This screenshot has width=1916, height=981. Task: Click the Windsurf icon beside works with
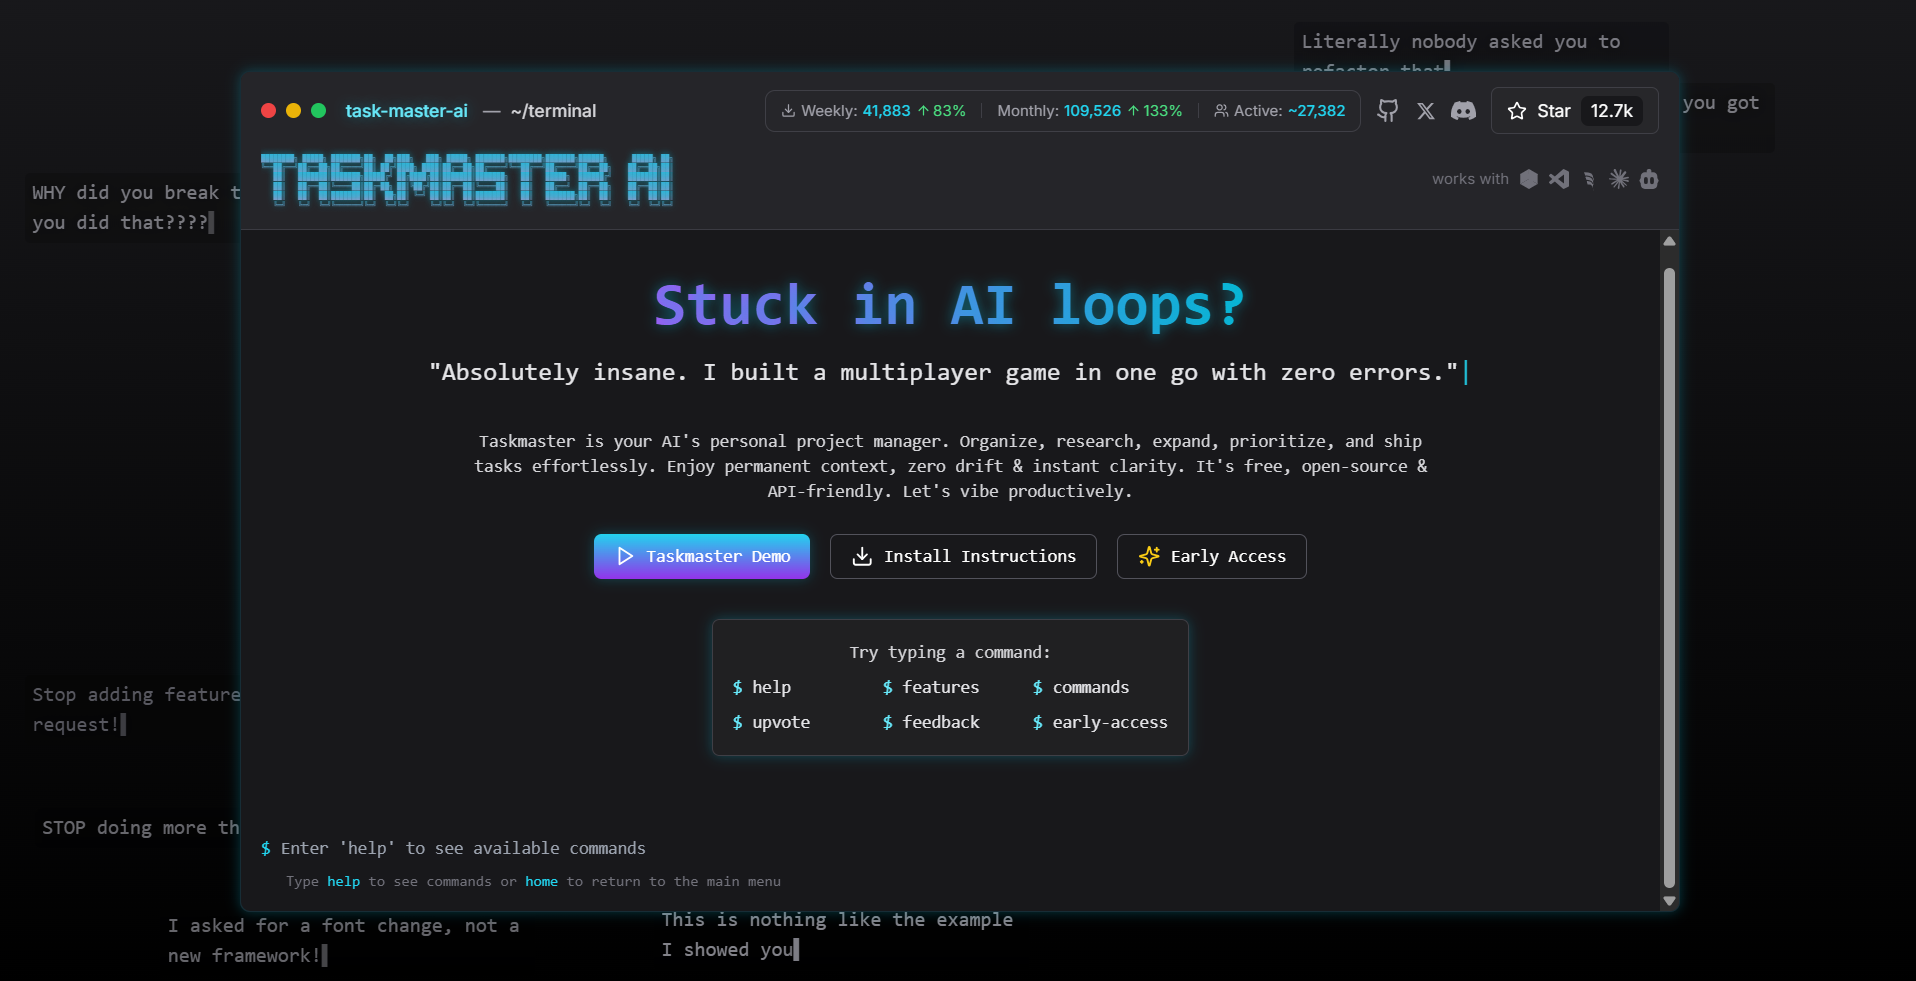(1589, 179)
